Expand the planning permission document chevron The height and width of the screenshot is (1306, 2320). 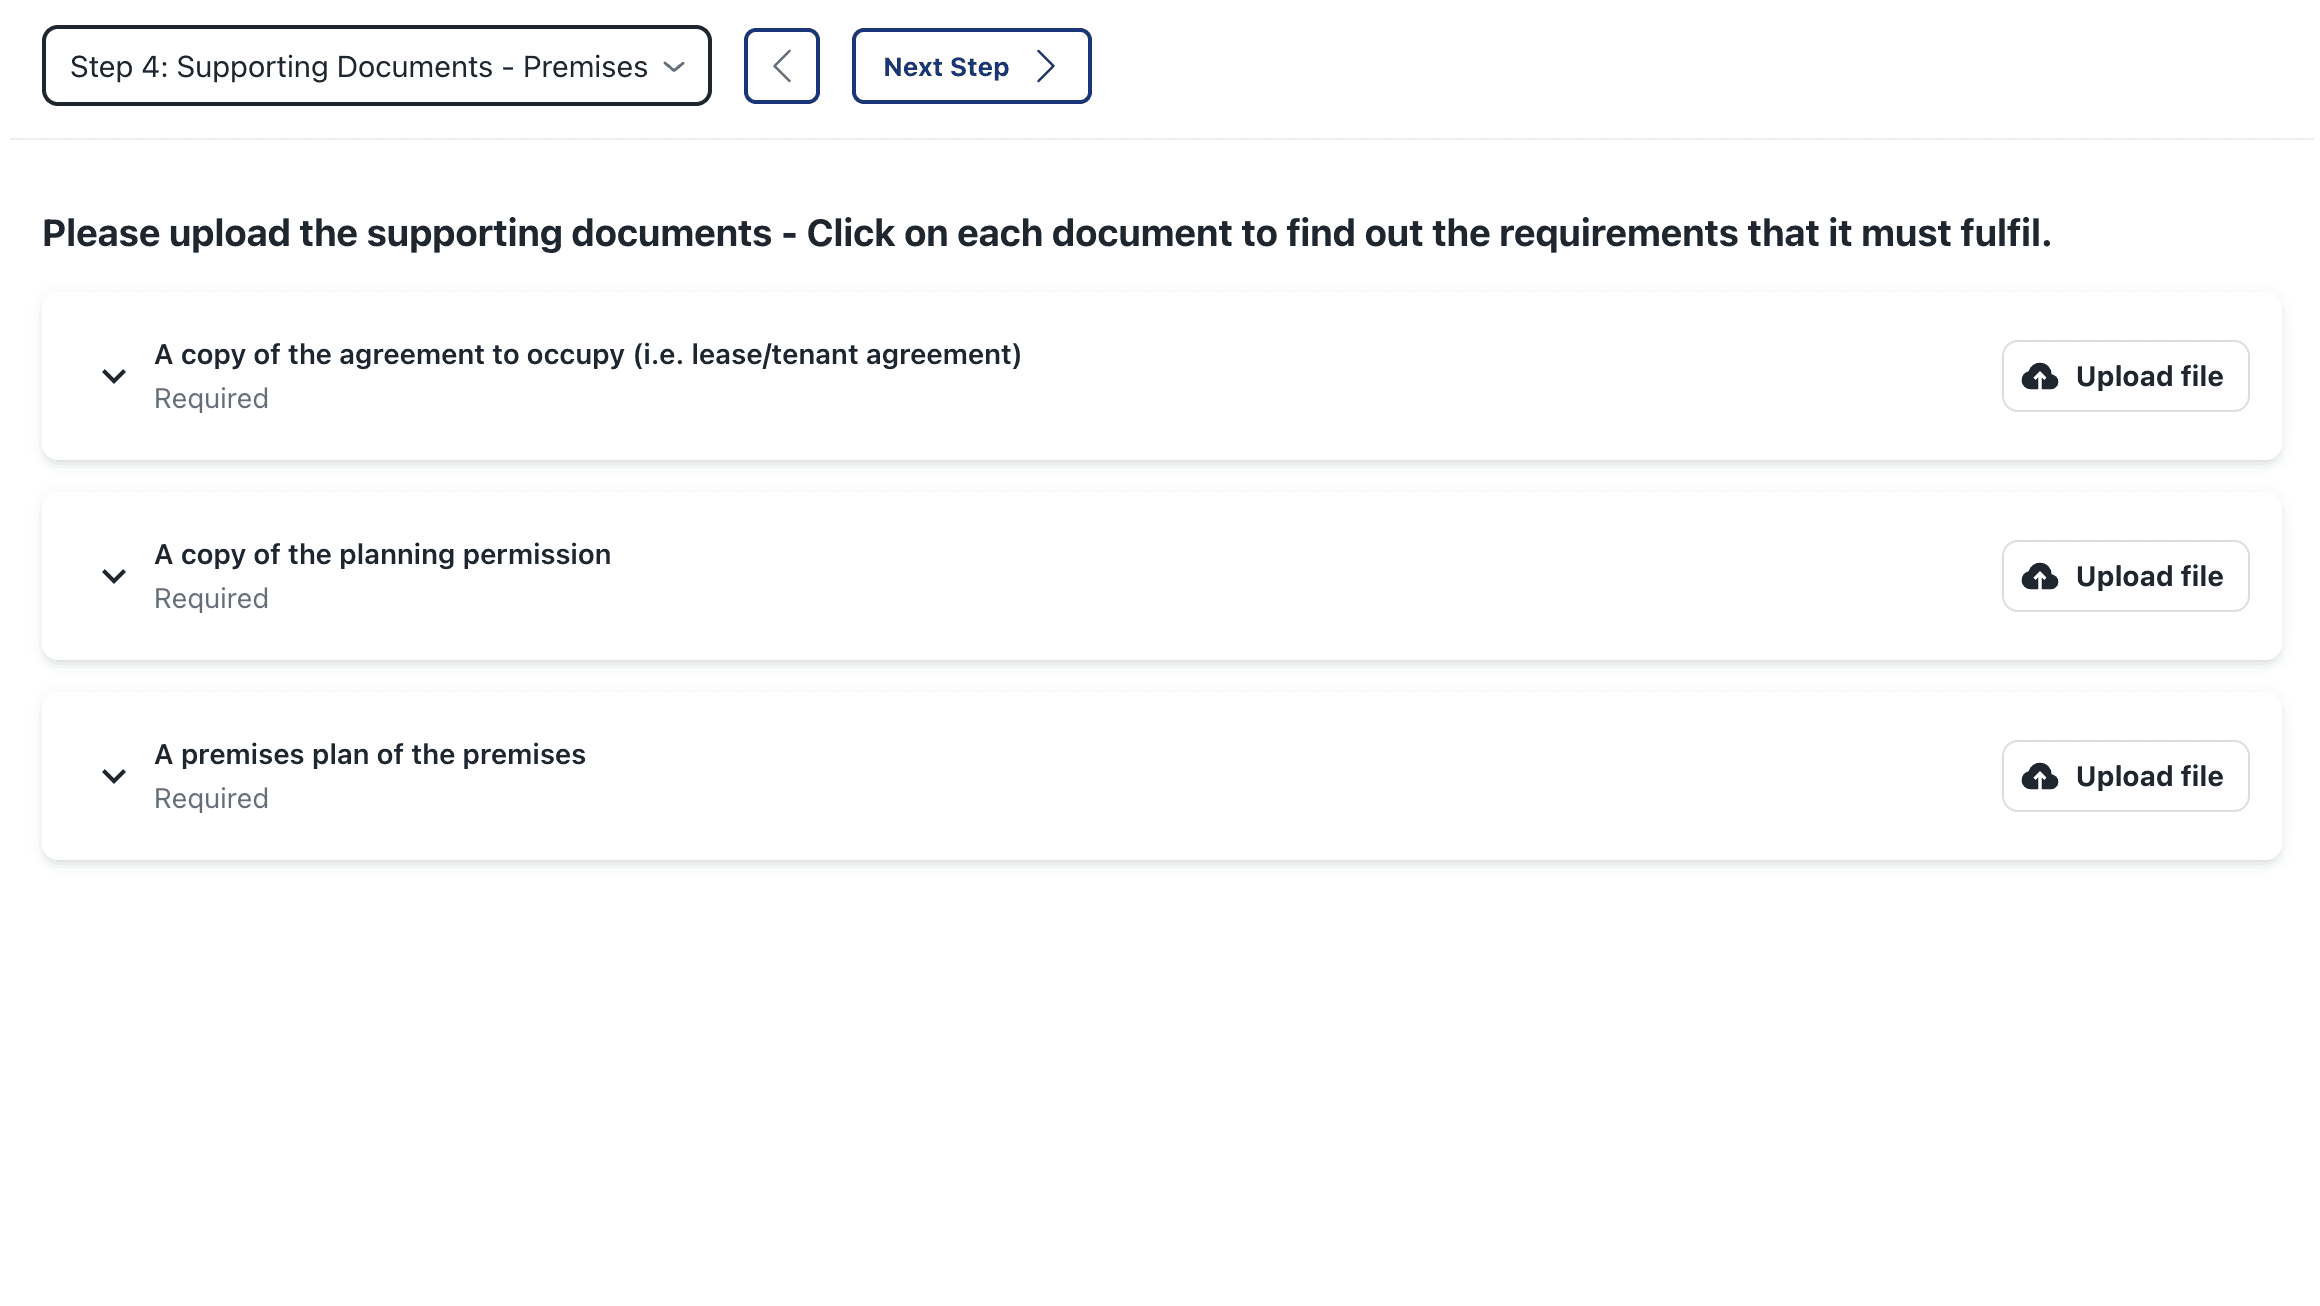pos(114,576)
